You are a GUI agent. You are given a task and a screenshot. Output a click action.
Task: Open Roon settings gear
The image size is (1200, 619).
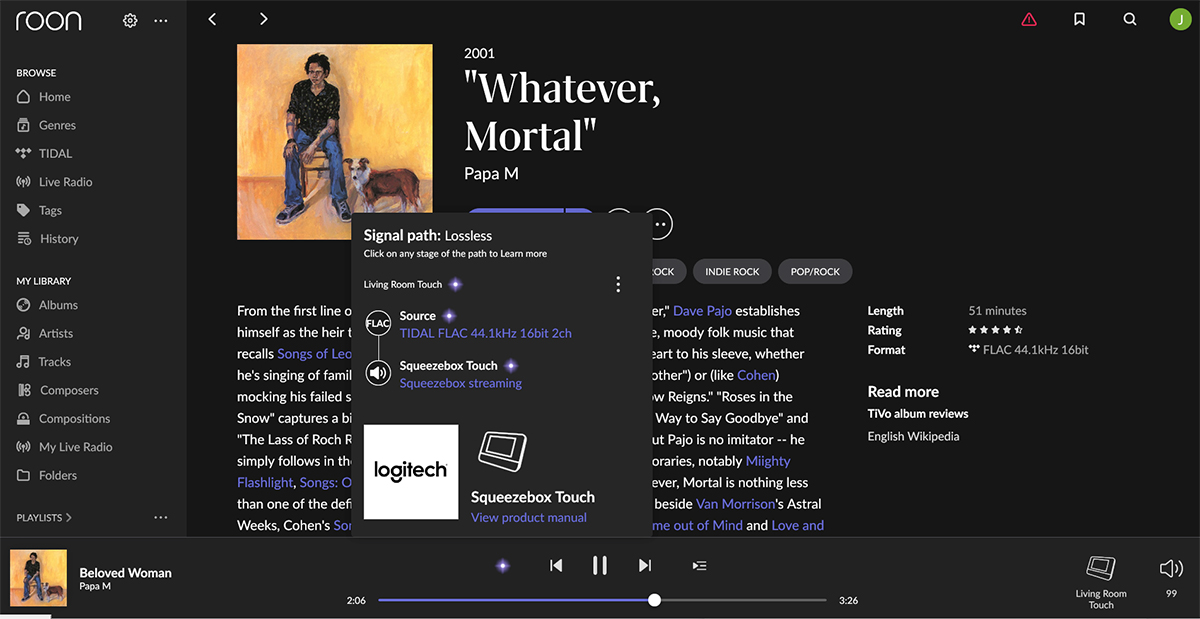[x=130, y=20]
